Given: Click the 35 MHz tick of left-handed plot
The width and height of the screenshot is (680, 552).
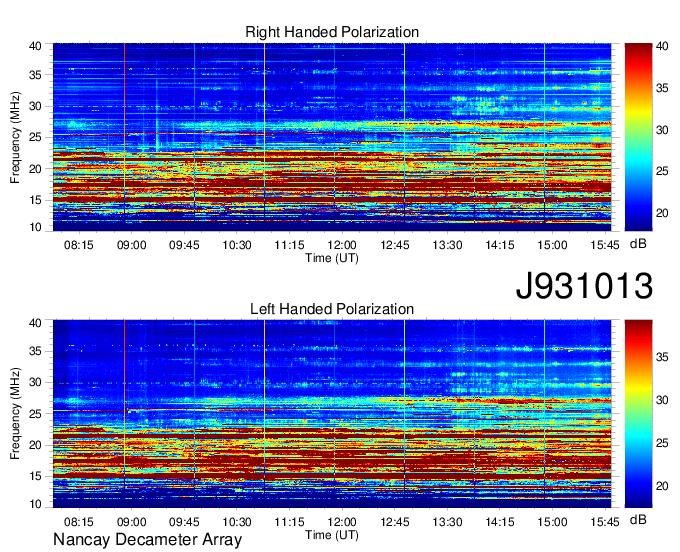Looking at the screenshot, I should click(x=35, y=351).
